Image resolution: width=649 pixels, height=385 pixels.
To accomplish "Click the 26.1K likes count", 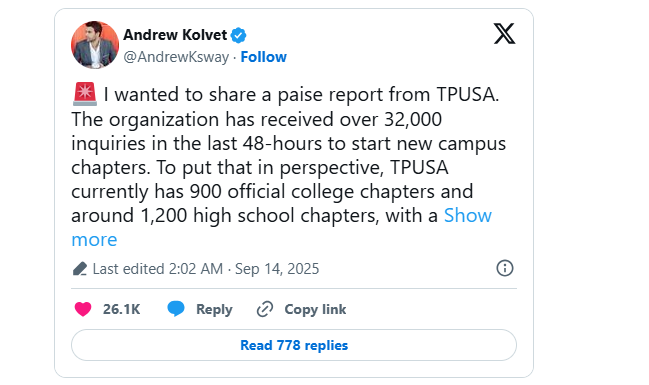I will 121,309.
